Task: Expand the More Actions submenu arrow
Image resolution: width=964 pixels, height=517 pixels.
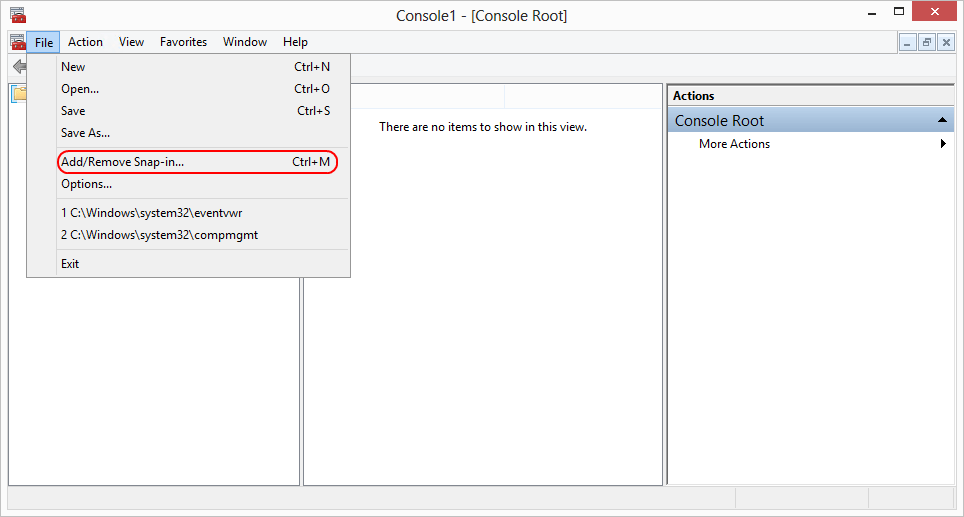Action: (x=942, y=144)
